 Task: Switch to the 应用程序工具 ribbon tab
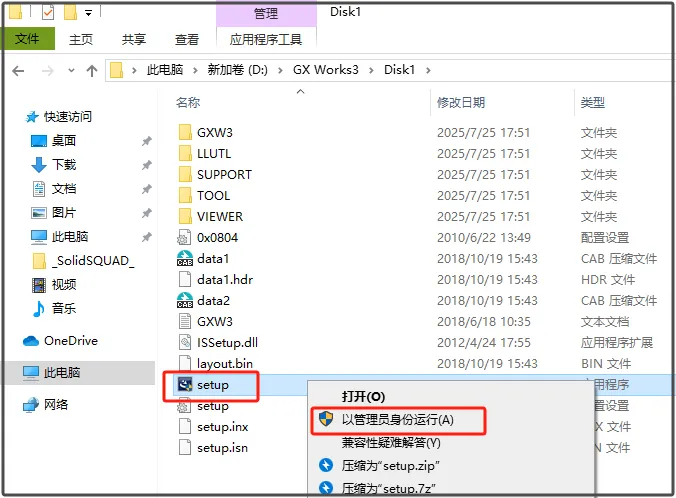(266, 40)
